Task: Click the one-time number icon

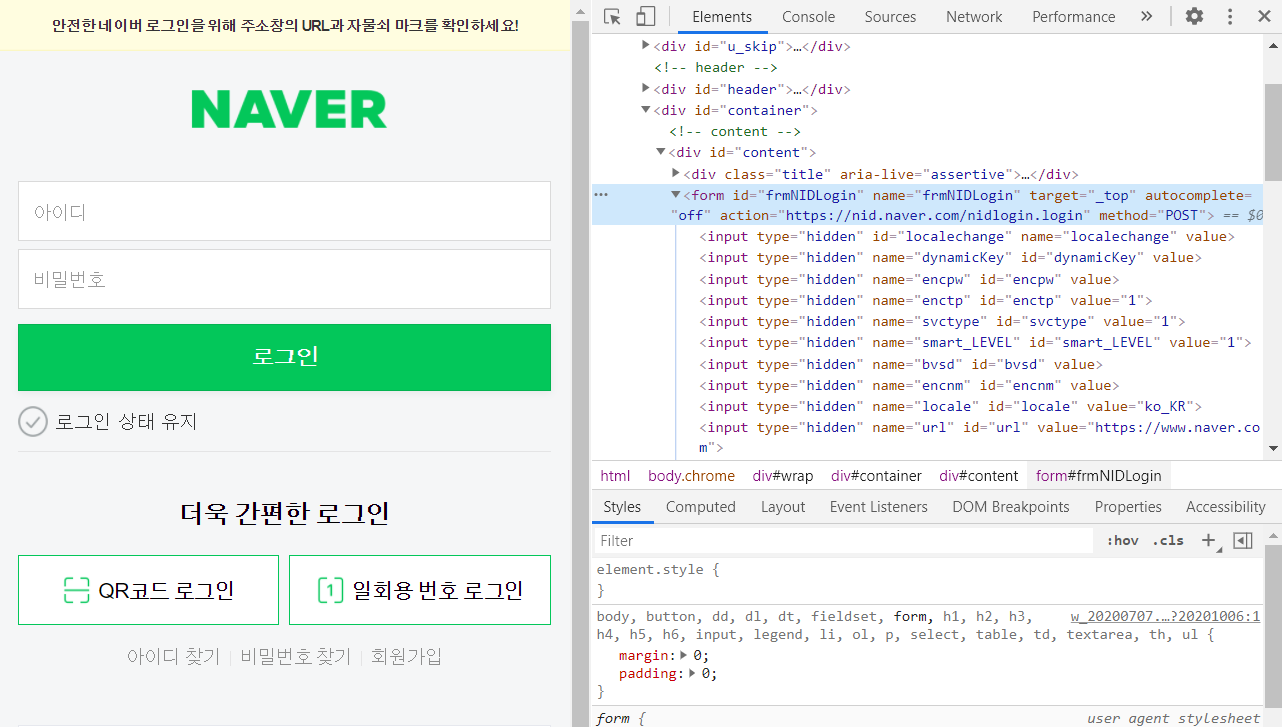Action: coord(330,590)
